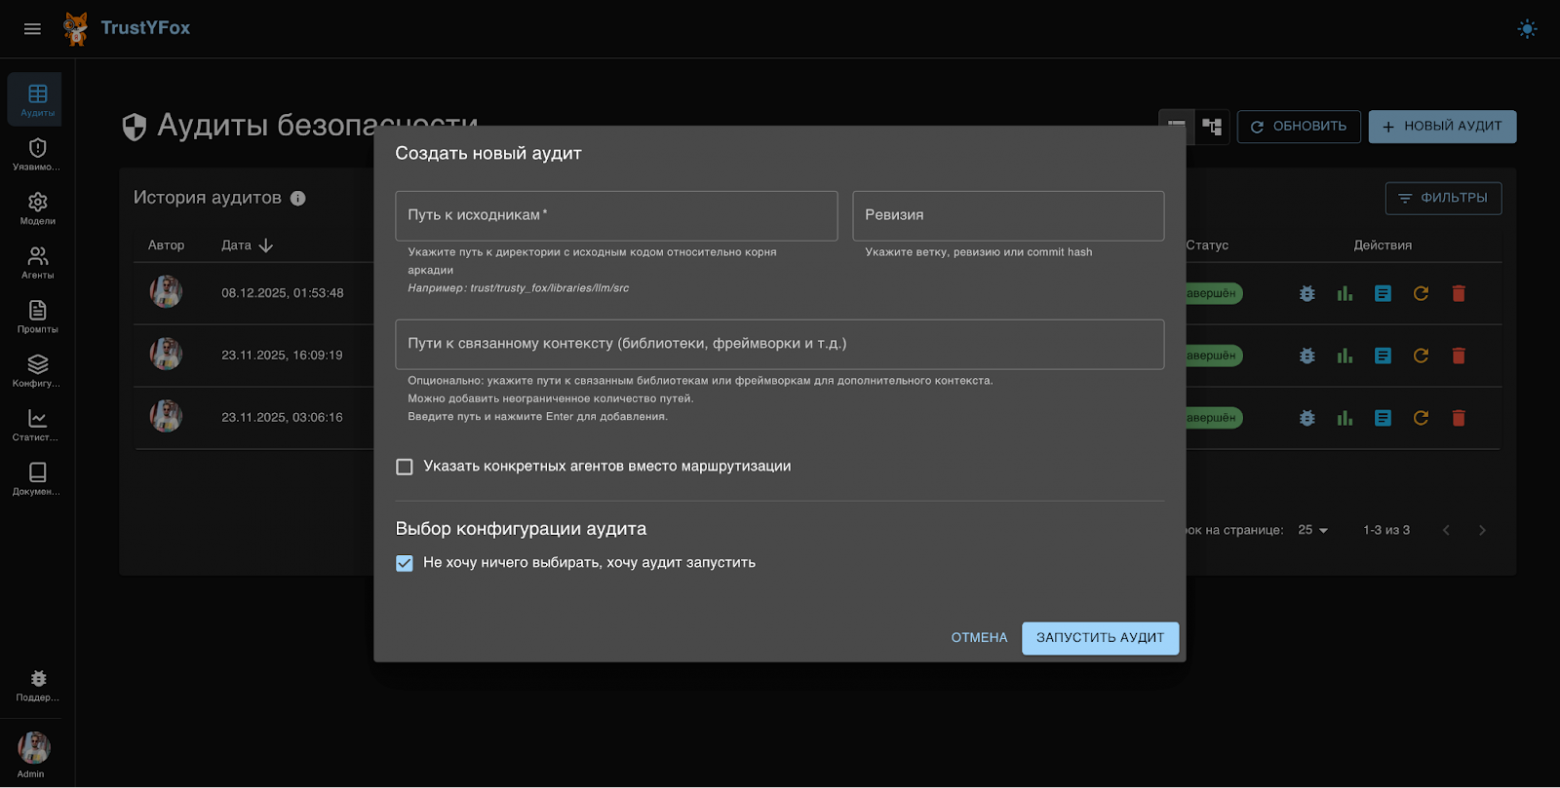
Task: Show bar chart for 23.11.2025 16:09:19 audit
Action: pyautogui.click(x=1345, y=355)
